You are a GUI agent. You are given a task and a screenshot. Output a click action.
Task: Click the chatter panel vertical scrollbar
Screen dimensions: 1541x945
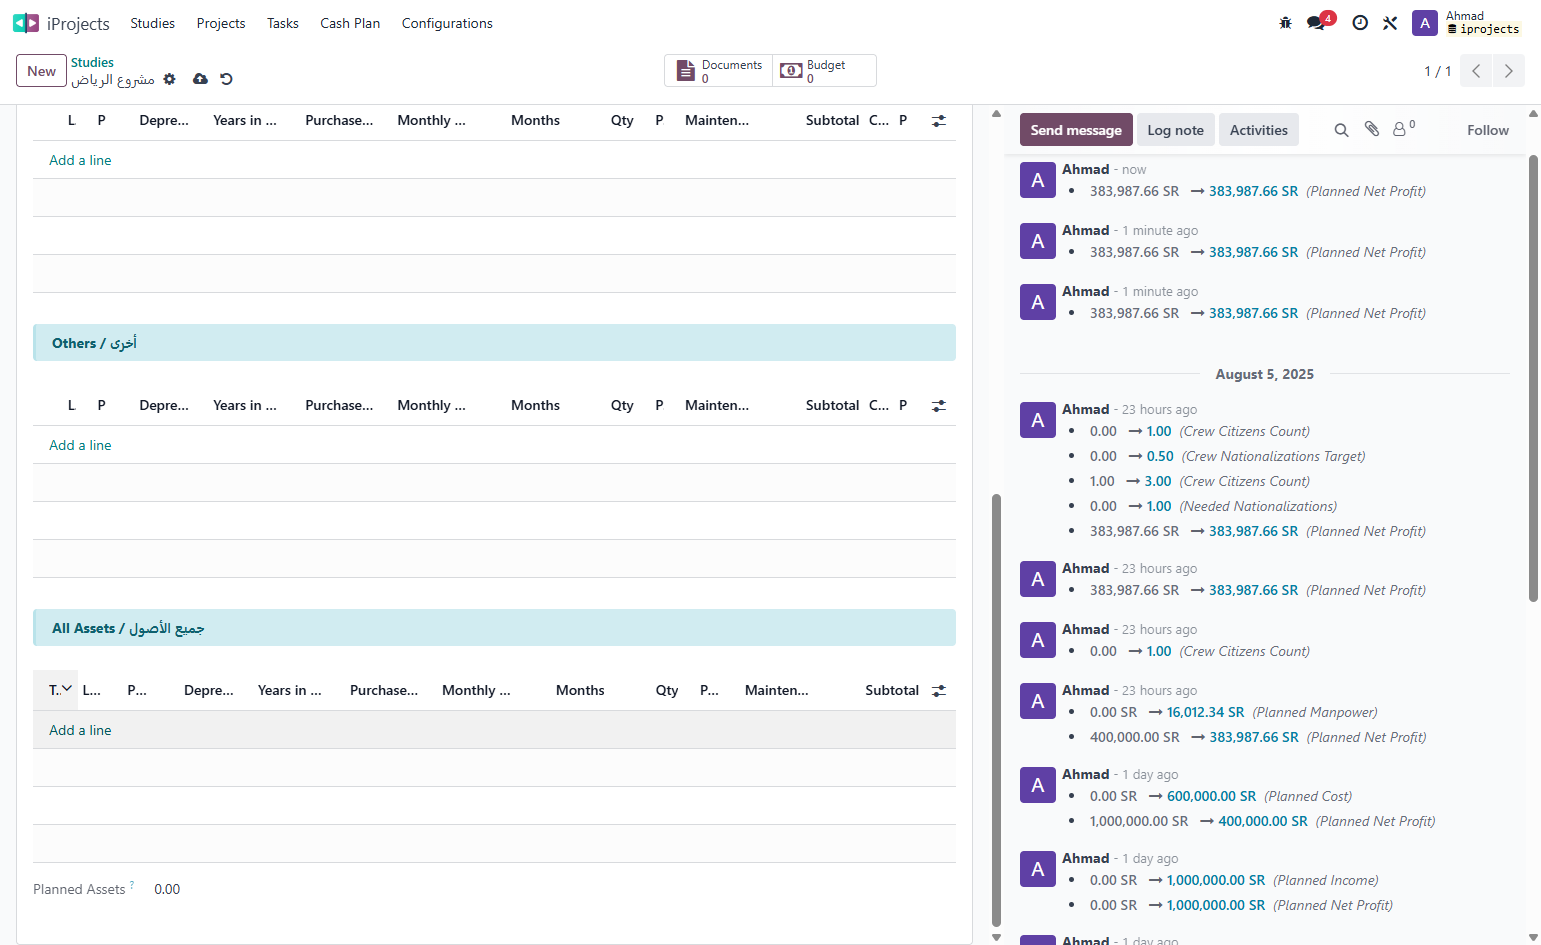(1533, 378)
